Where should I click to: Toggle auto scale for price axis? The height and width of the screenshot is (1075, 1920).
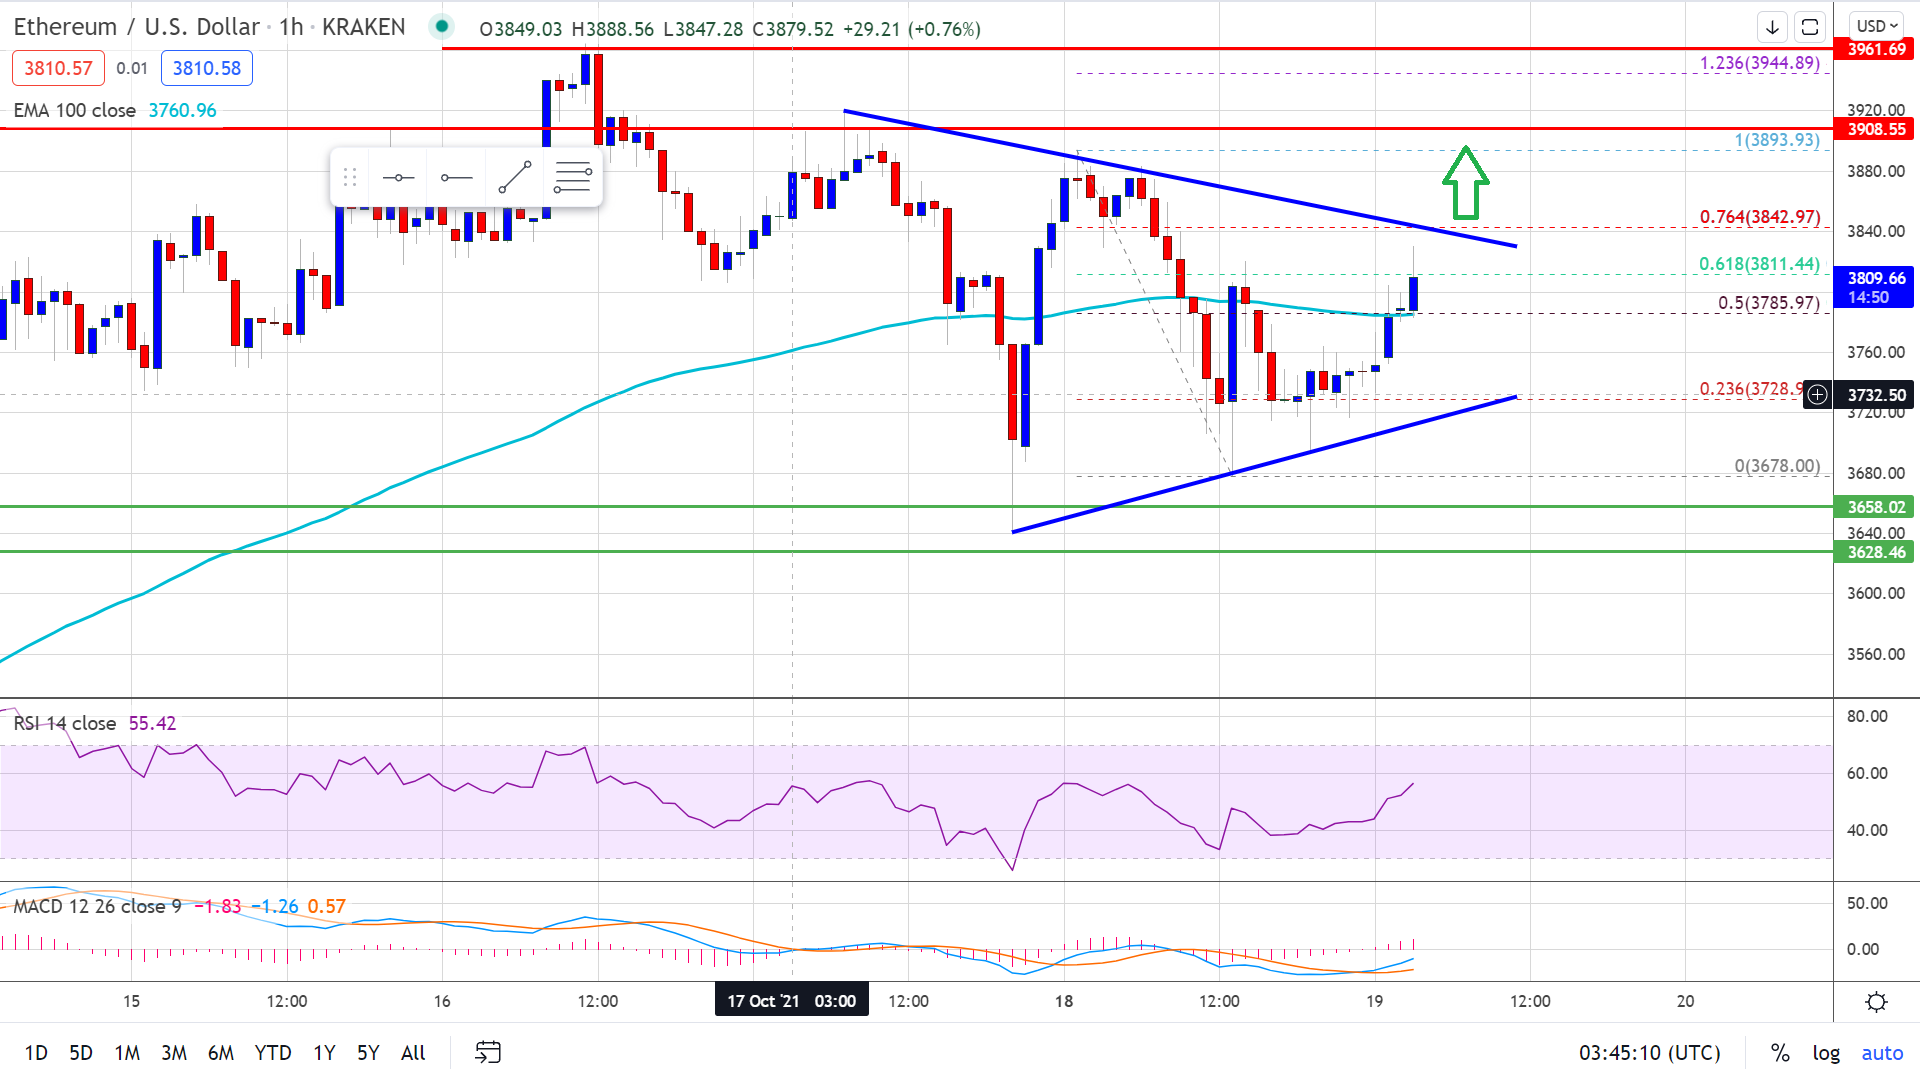click(1882, 1053)
